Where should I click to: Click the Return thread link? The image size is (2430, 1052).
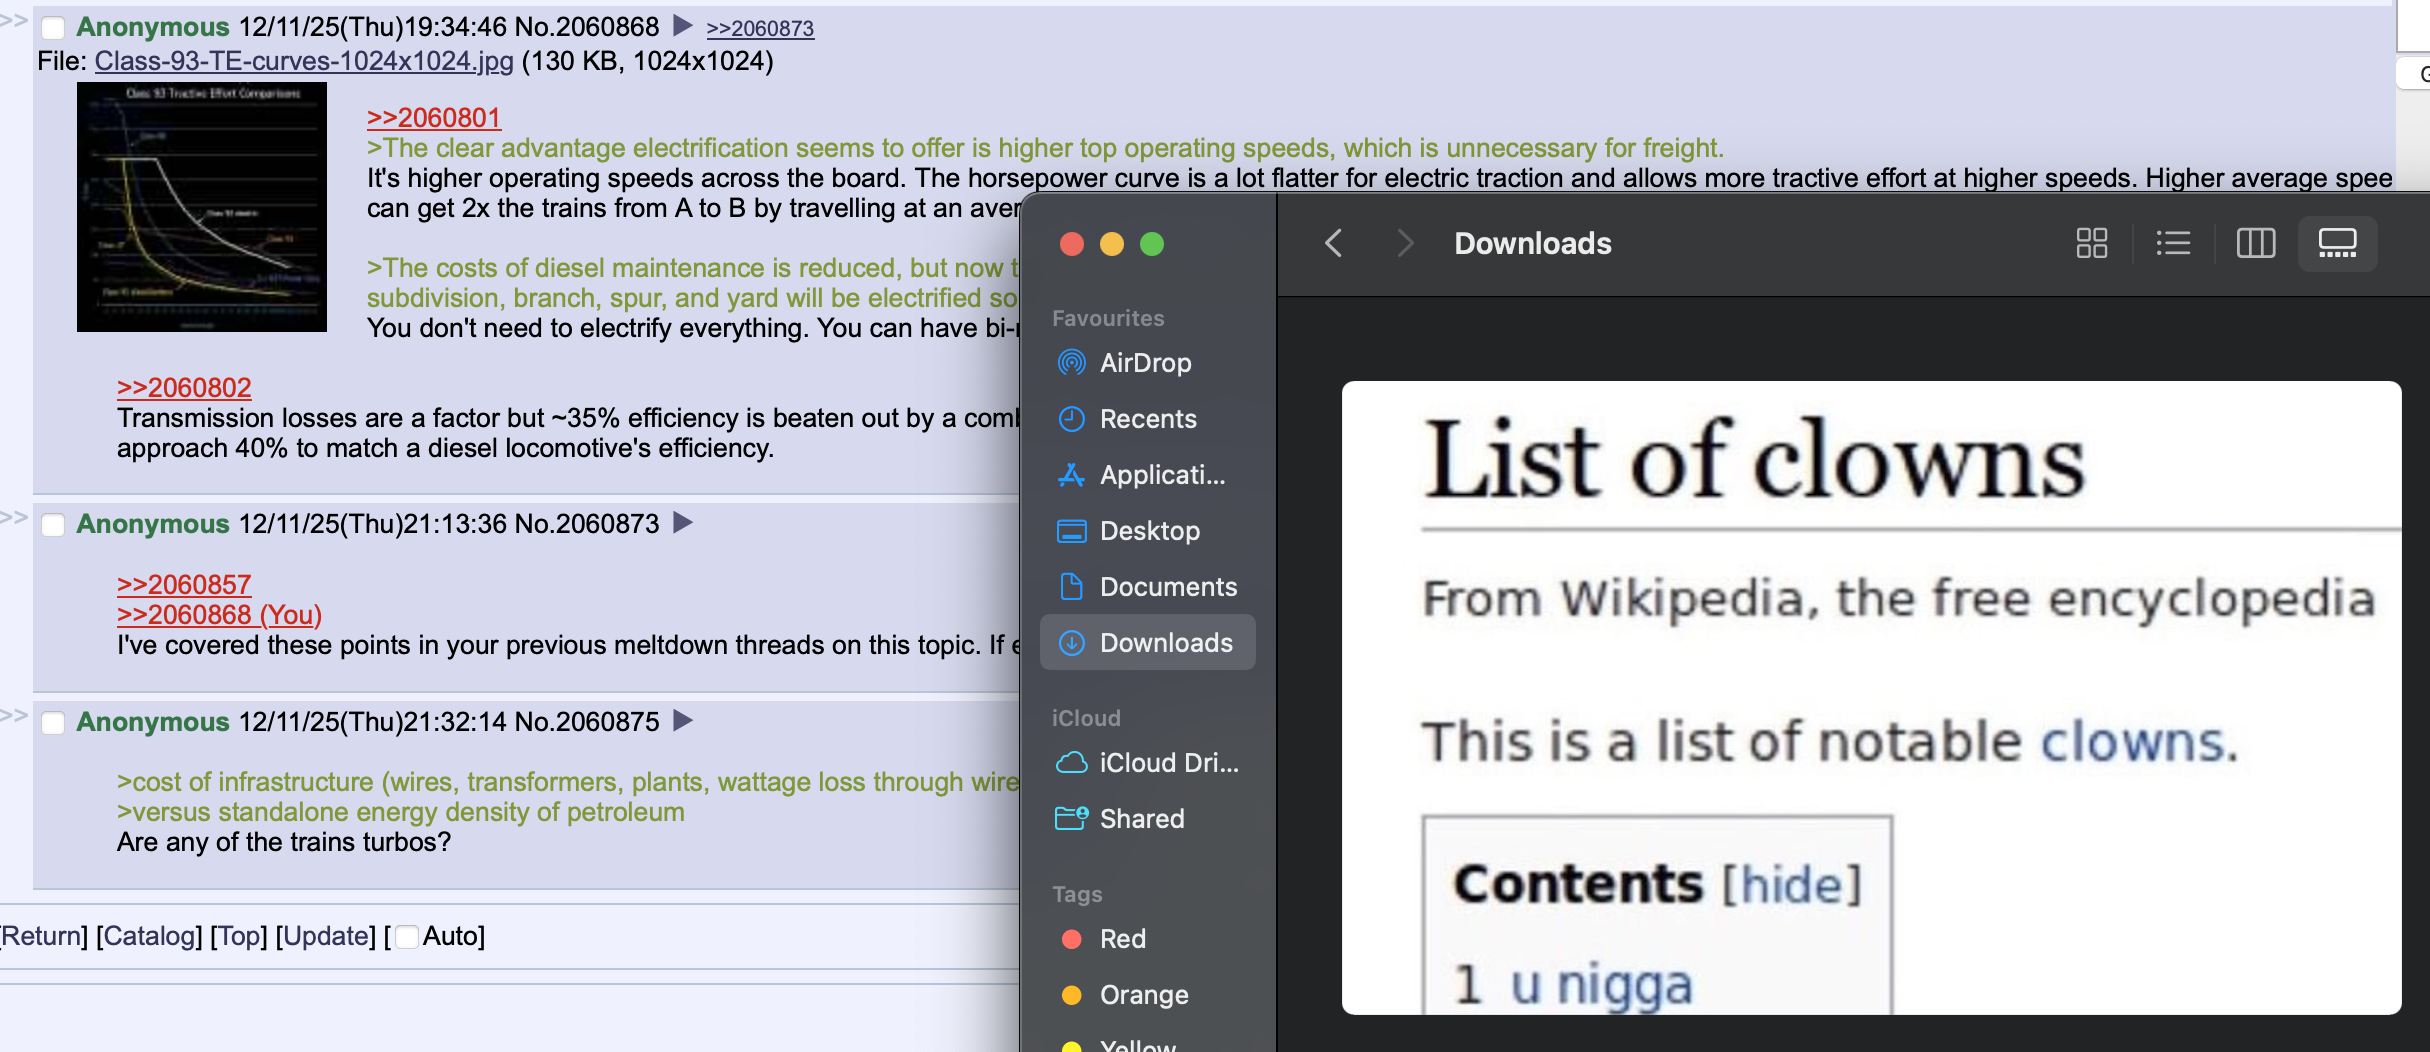41,936
